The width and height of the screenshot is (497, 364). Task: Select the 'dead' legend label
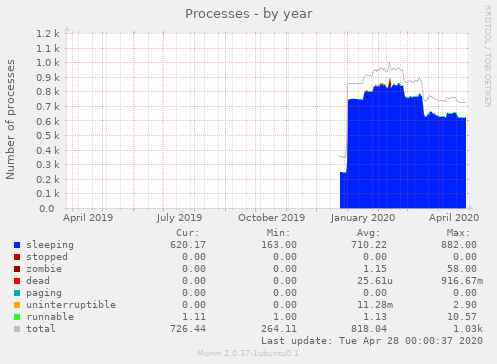point(38,281)
